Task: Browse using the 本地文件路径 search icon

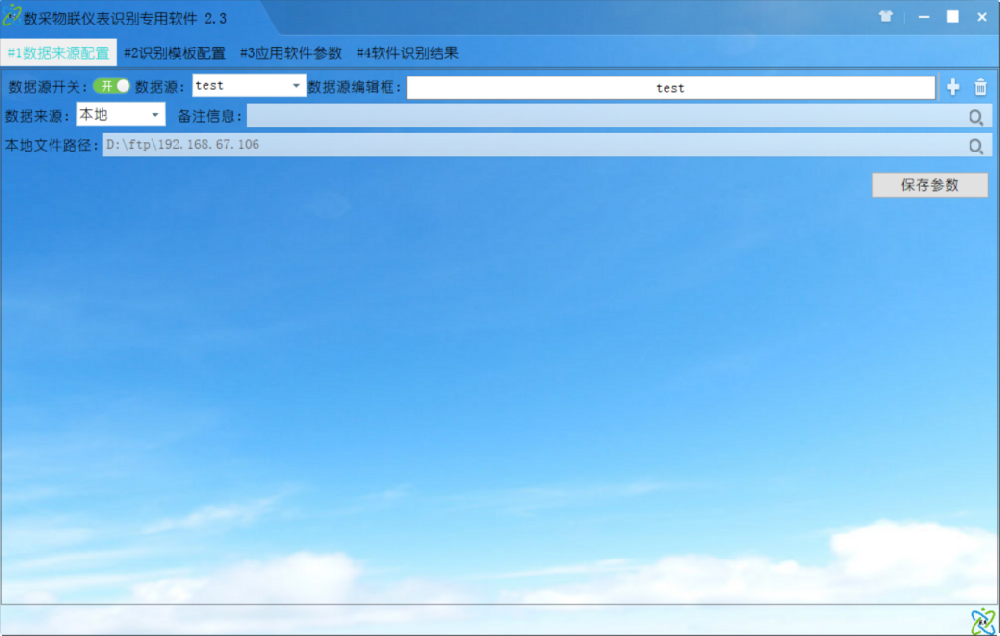Action: point(976,146)
